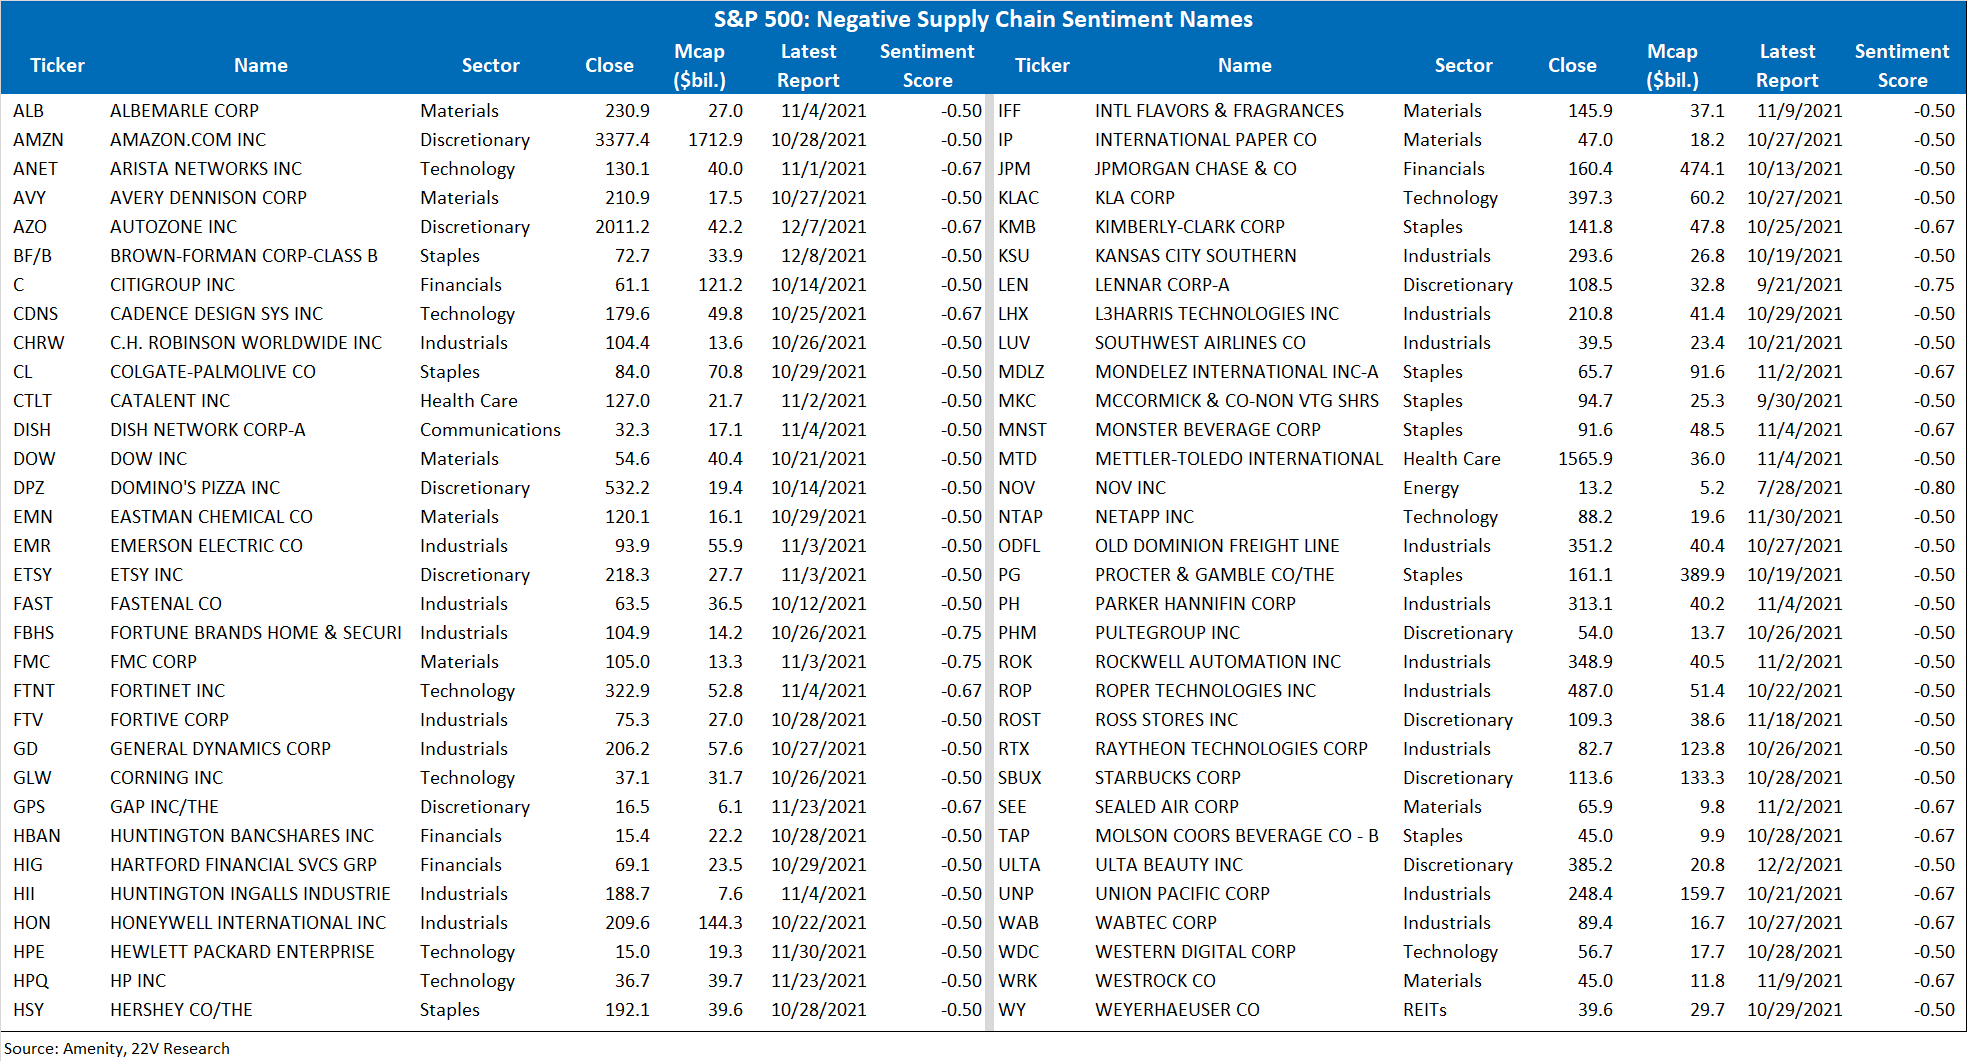
Task: Click KLA CORP name cell
Action: coord(1134,198)
